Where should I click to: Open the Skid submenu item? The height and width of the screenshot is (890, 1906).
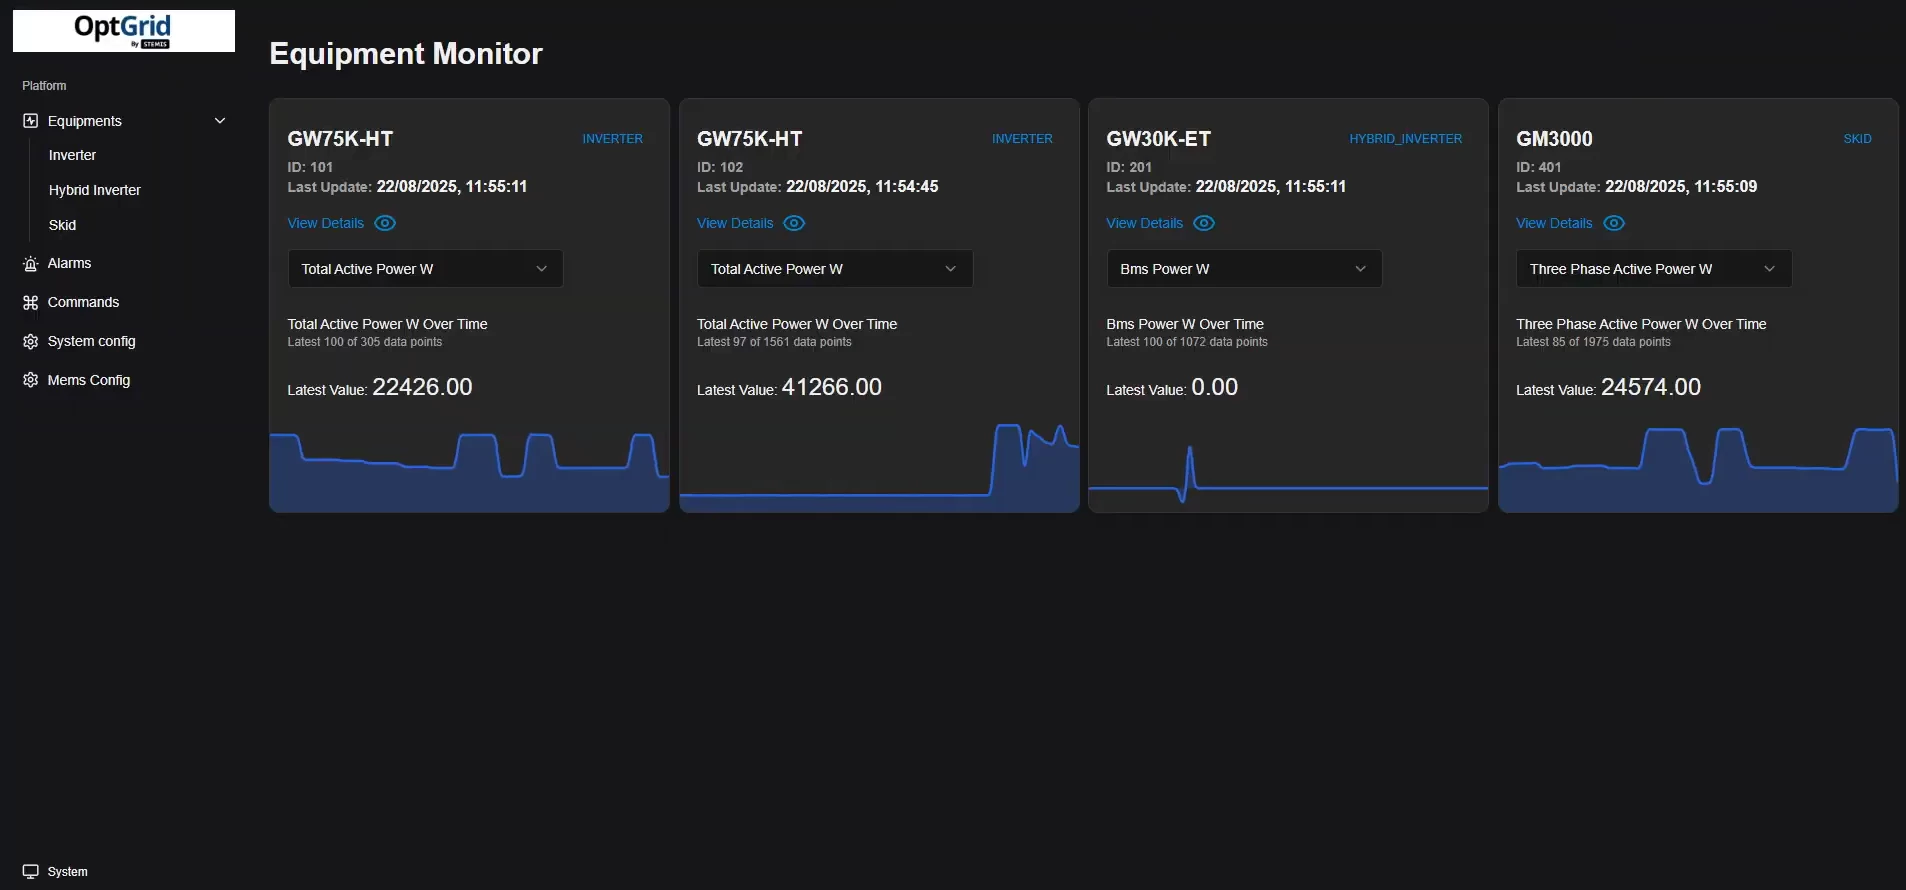coord(63,225)
